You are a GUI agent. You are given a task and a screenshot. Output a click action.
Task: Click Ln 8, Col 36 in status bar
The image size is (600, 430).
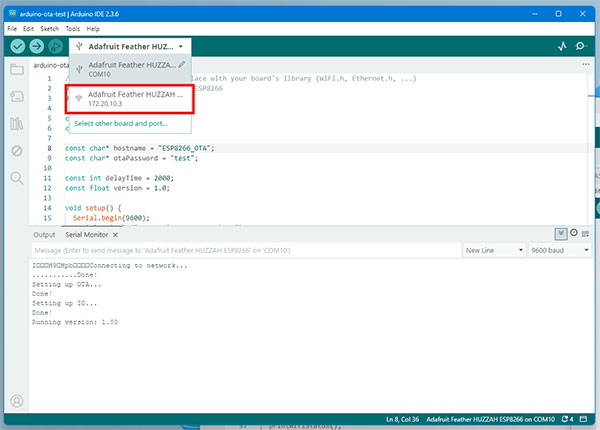[x=402, y=419]
